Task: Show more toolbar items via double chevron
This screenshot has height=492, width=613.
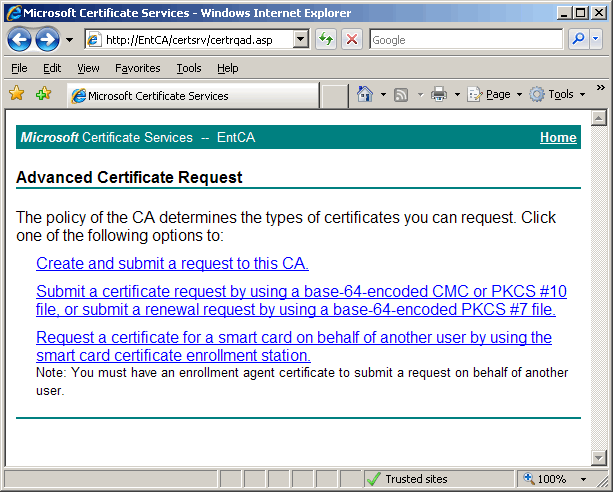Action: 600,88
